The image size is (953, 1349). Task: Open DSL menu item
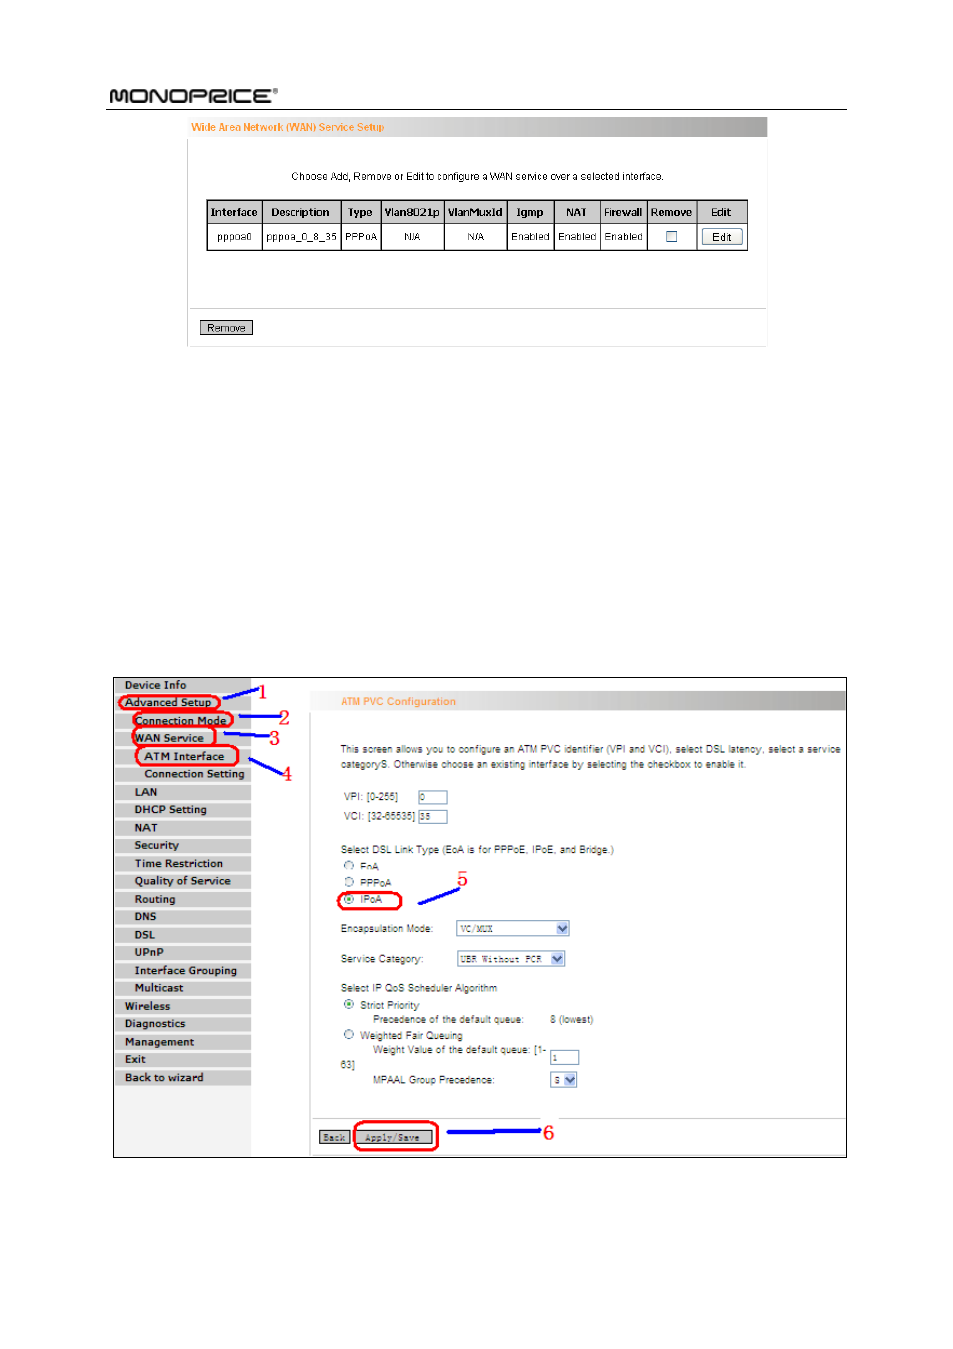pyautogui.click(x=145, y=935)
